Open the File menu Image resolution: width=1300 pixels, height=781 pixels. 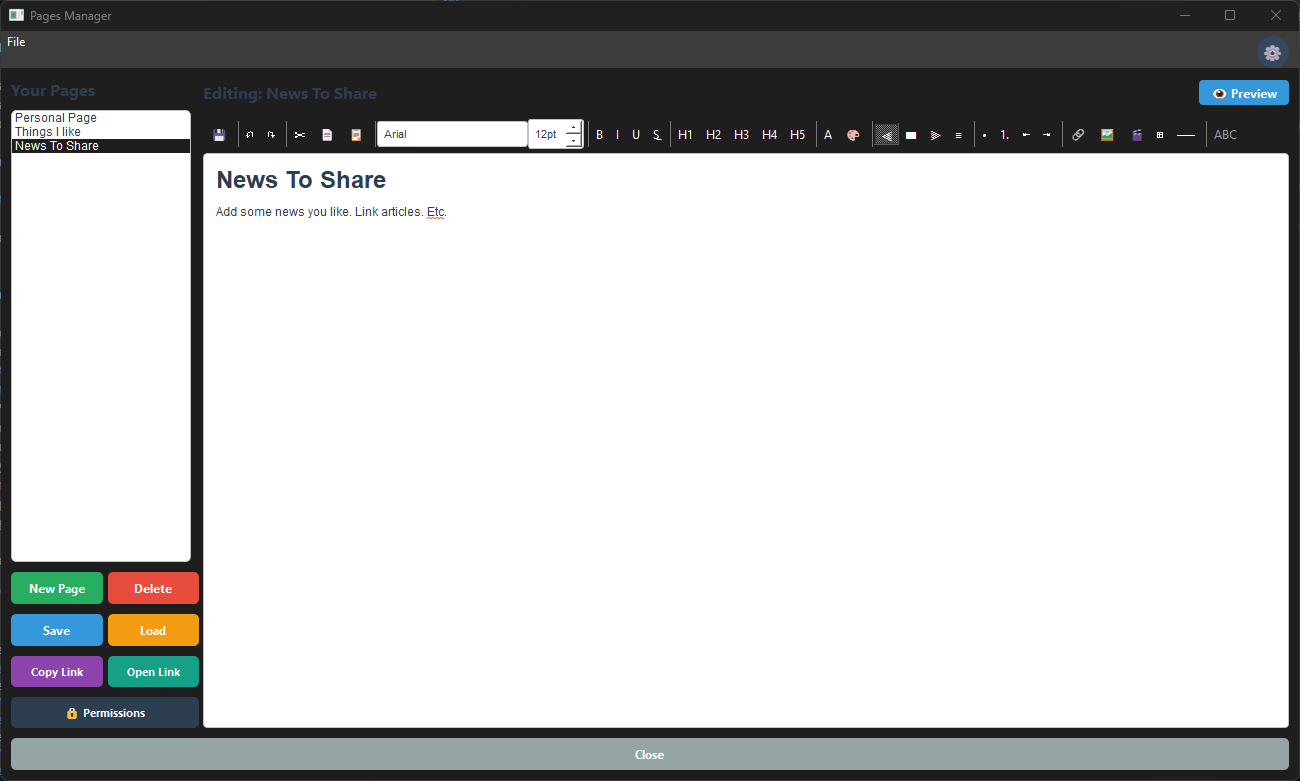click(16, 42)
